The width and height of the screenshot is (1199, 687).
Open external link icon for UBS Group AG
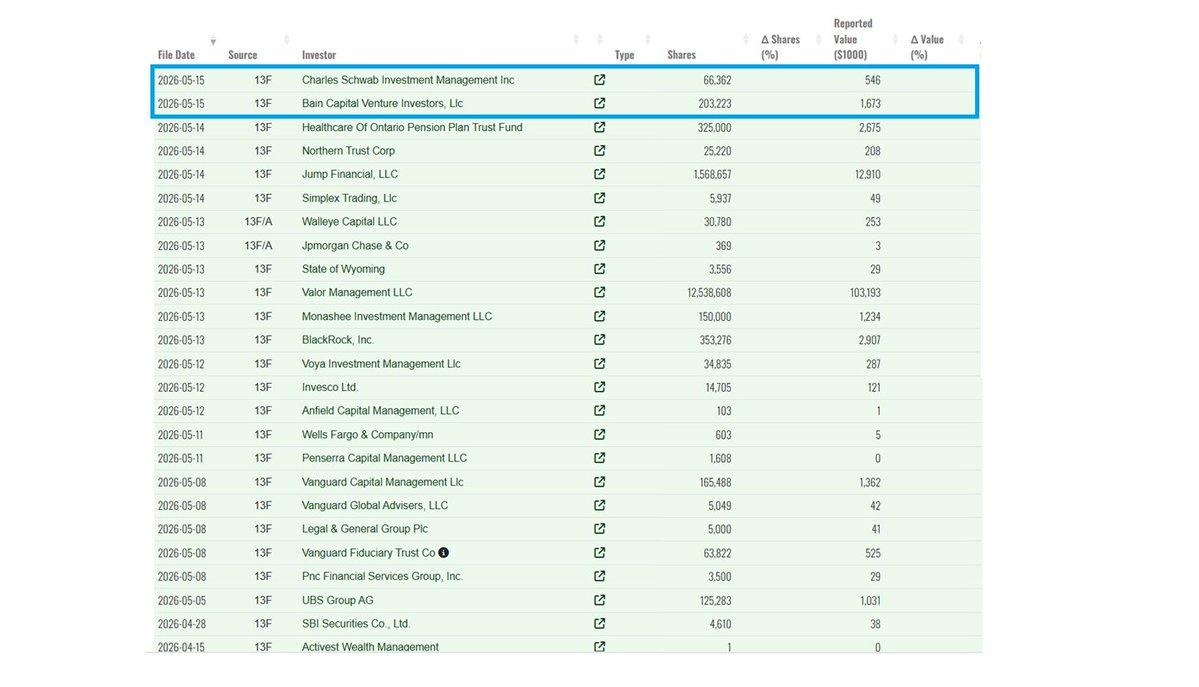pos(600,600)
